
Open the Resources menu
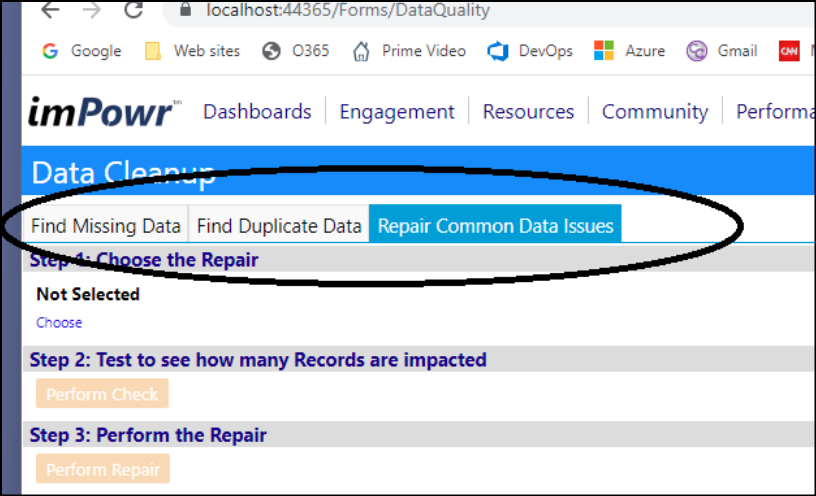(x=528, y=111)
